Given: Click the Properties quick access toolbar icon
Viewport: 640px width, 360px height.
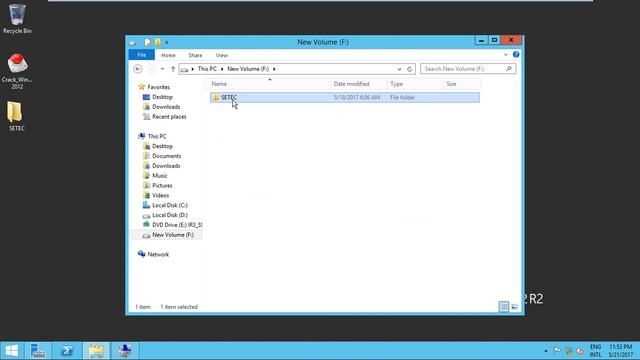Looking at the screenshot, I should click(x=147, y=42).
